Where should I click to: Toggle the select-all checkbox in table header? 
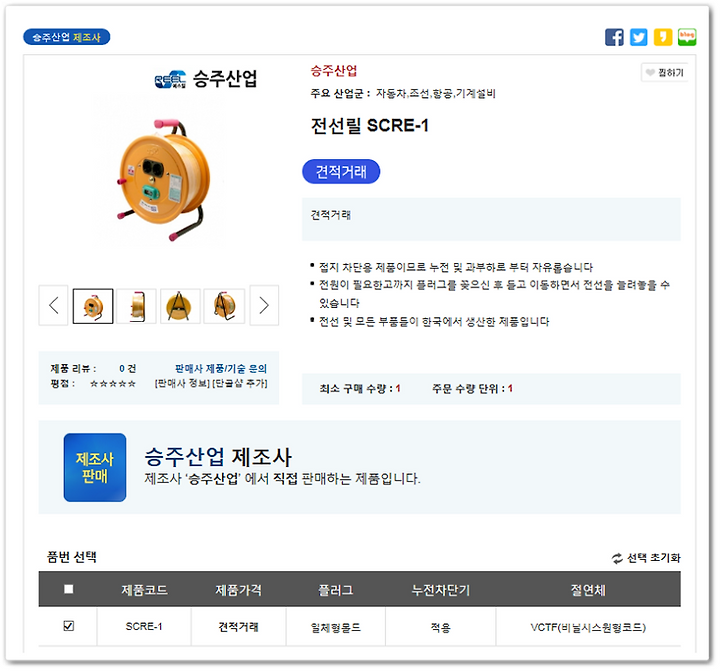click(69, 589)
